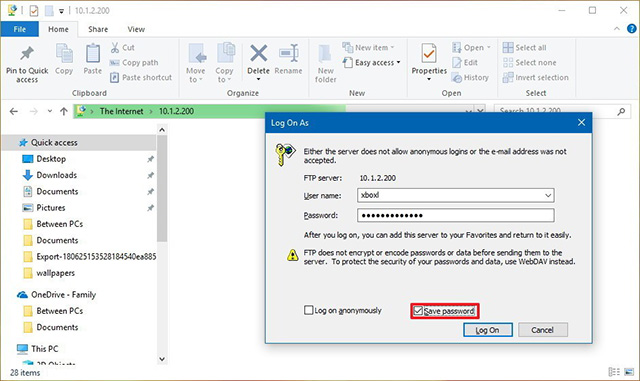Enable the Log on anonymously checkbox
The width and height of the screenshot is (640, 381).
(309, 310)
